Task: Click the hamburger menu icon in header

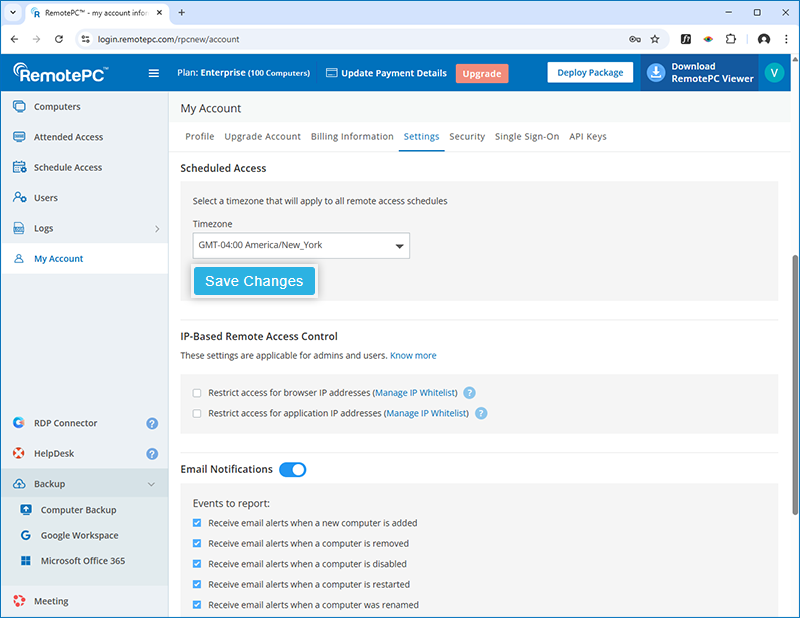Action: (153, 73)
